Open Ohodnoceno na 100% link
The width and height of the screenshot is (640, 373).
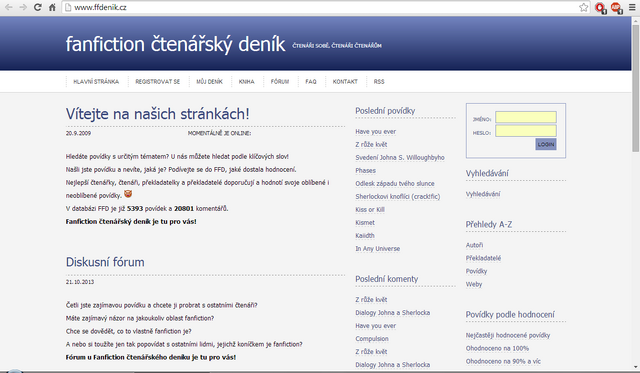pyautogui.click(x=497, y=348)
